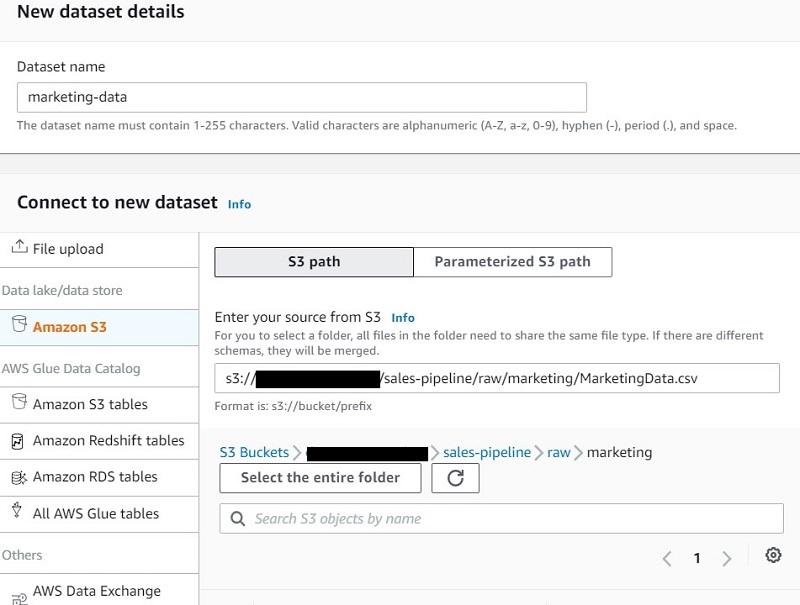
Task: Click the Amazon S3 bucket icon
Action: [x=19, y=324]
